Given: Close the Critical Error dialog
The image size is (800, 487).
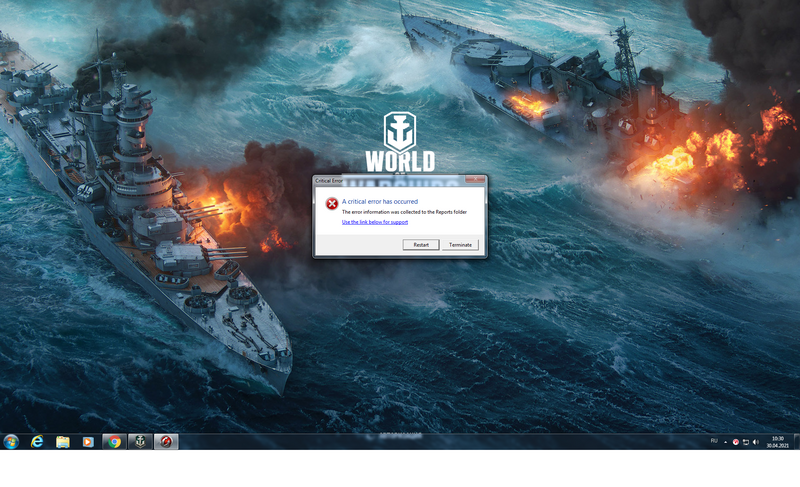Looking at the screenshot, I should coord(475,180).
